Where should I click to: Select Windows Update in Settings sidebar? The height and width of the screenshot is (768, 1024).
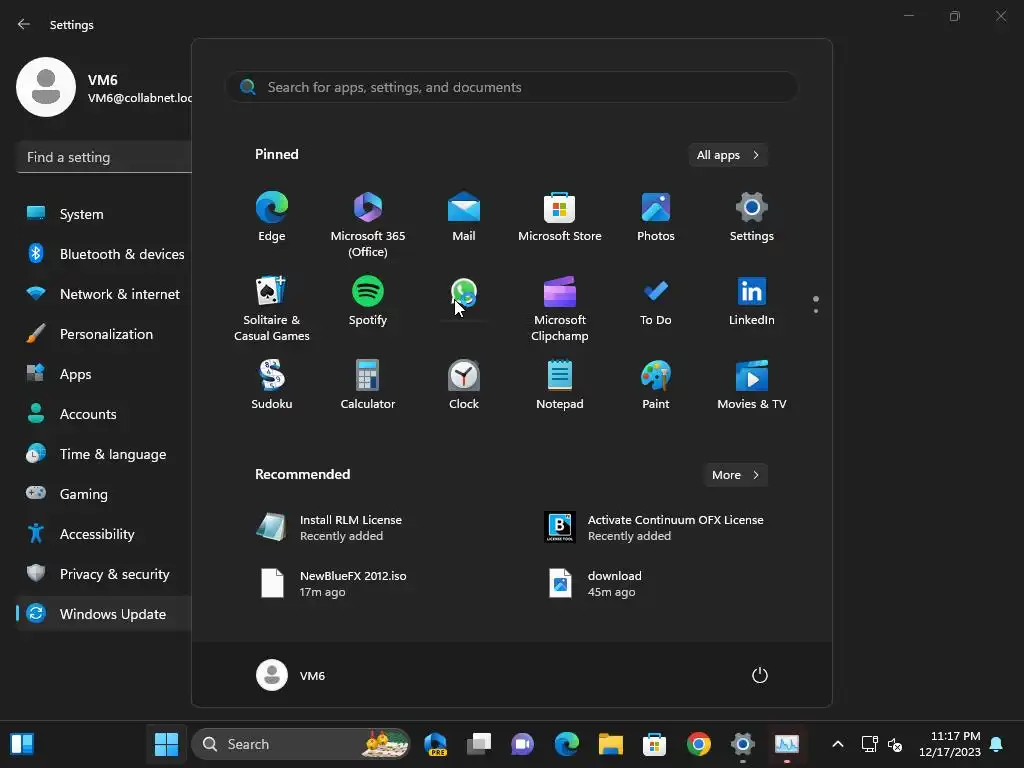104,614
